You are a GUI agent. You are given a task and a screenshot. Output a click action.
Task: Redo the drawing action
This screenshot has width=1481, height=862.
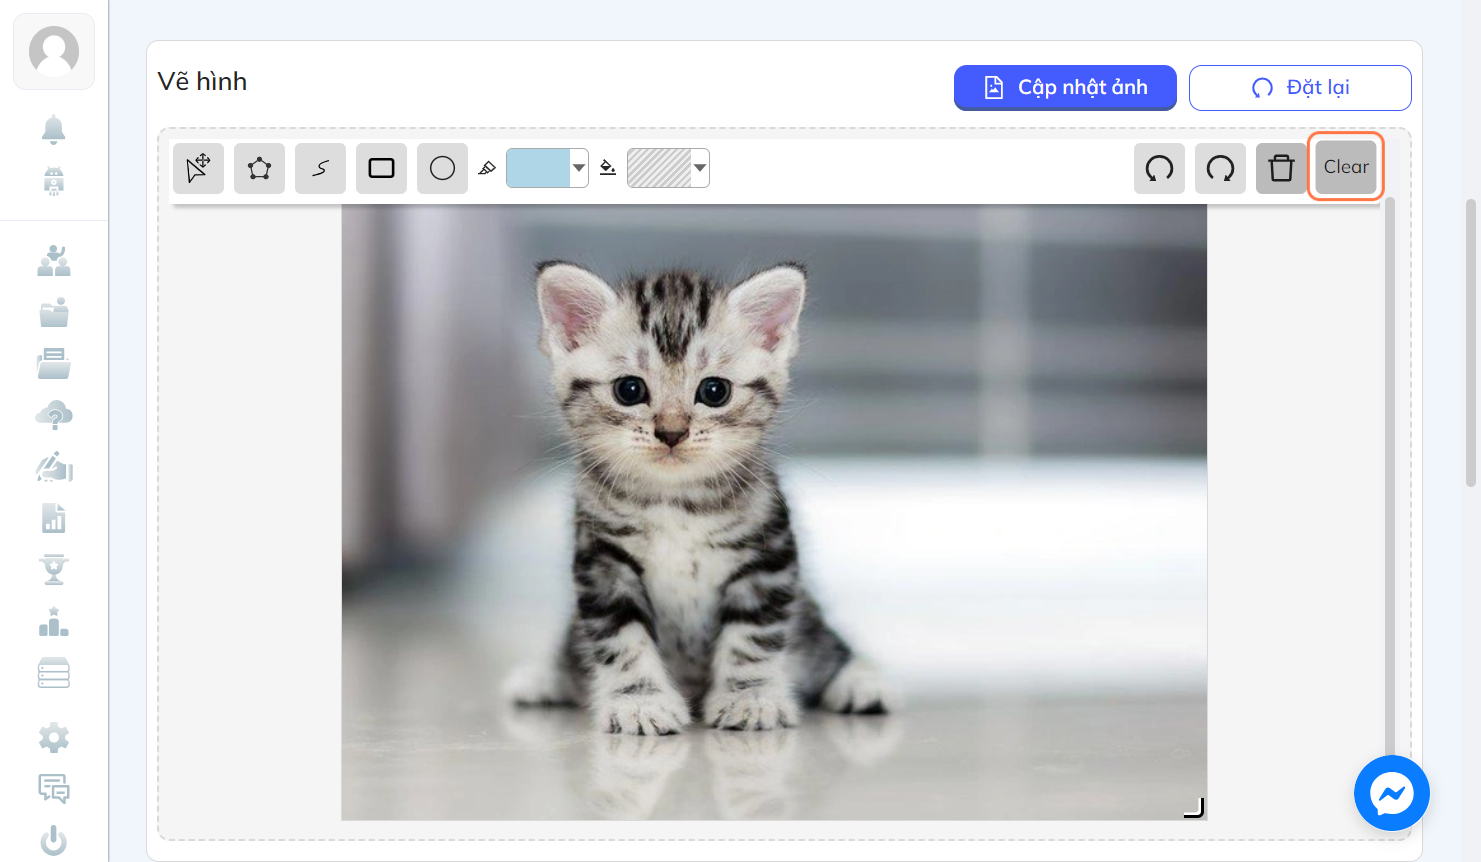(x=1220, y=168)
